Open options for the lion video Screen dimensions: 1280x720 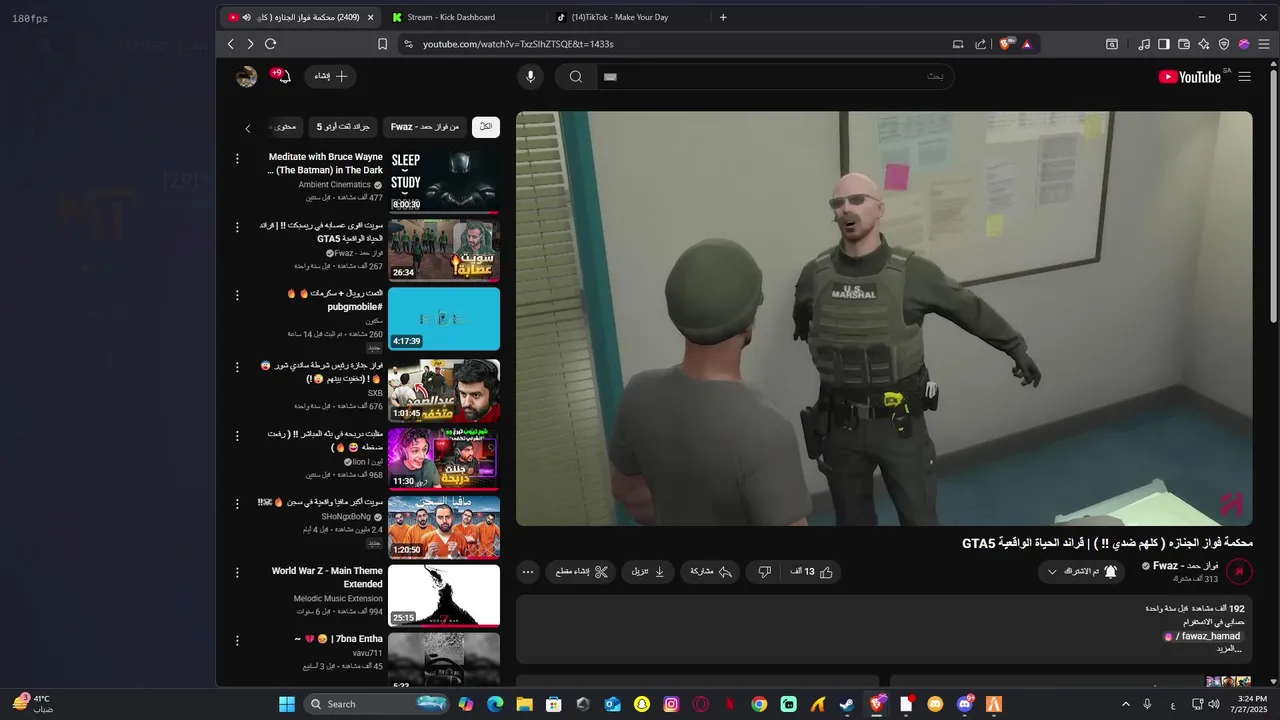(x=237, y=435)
